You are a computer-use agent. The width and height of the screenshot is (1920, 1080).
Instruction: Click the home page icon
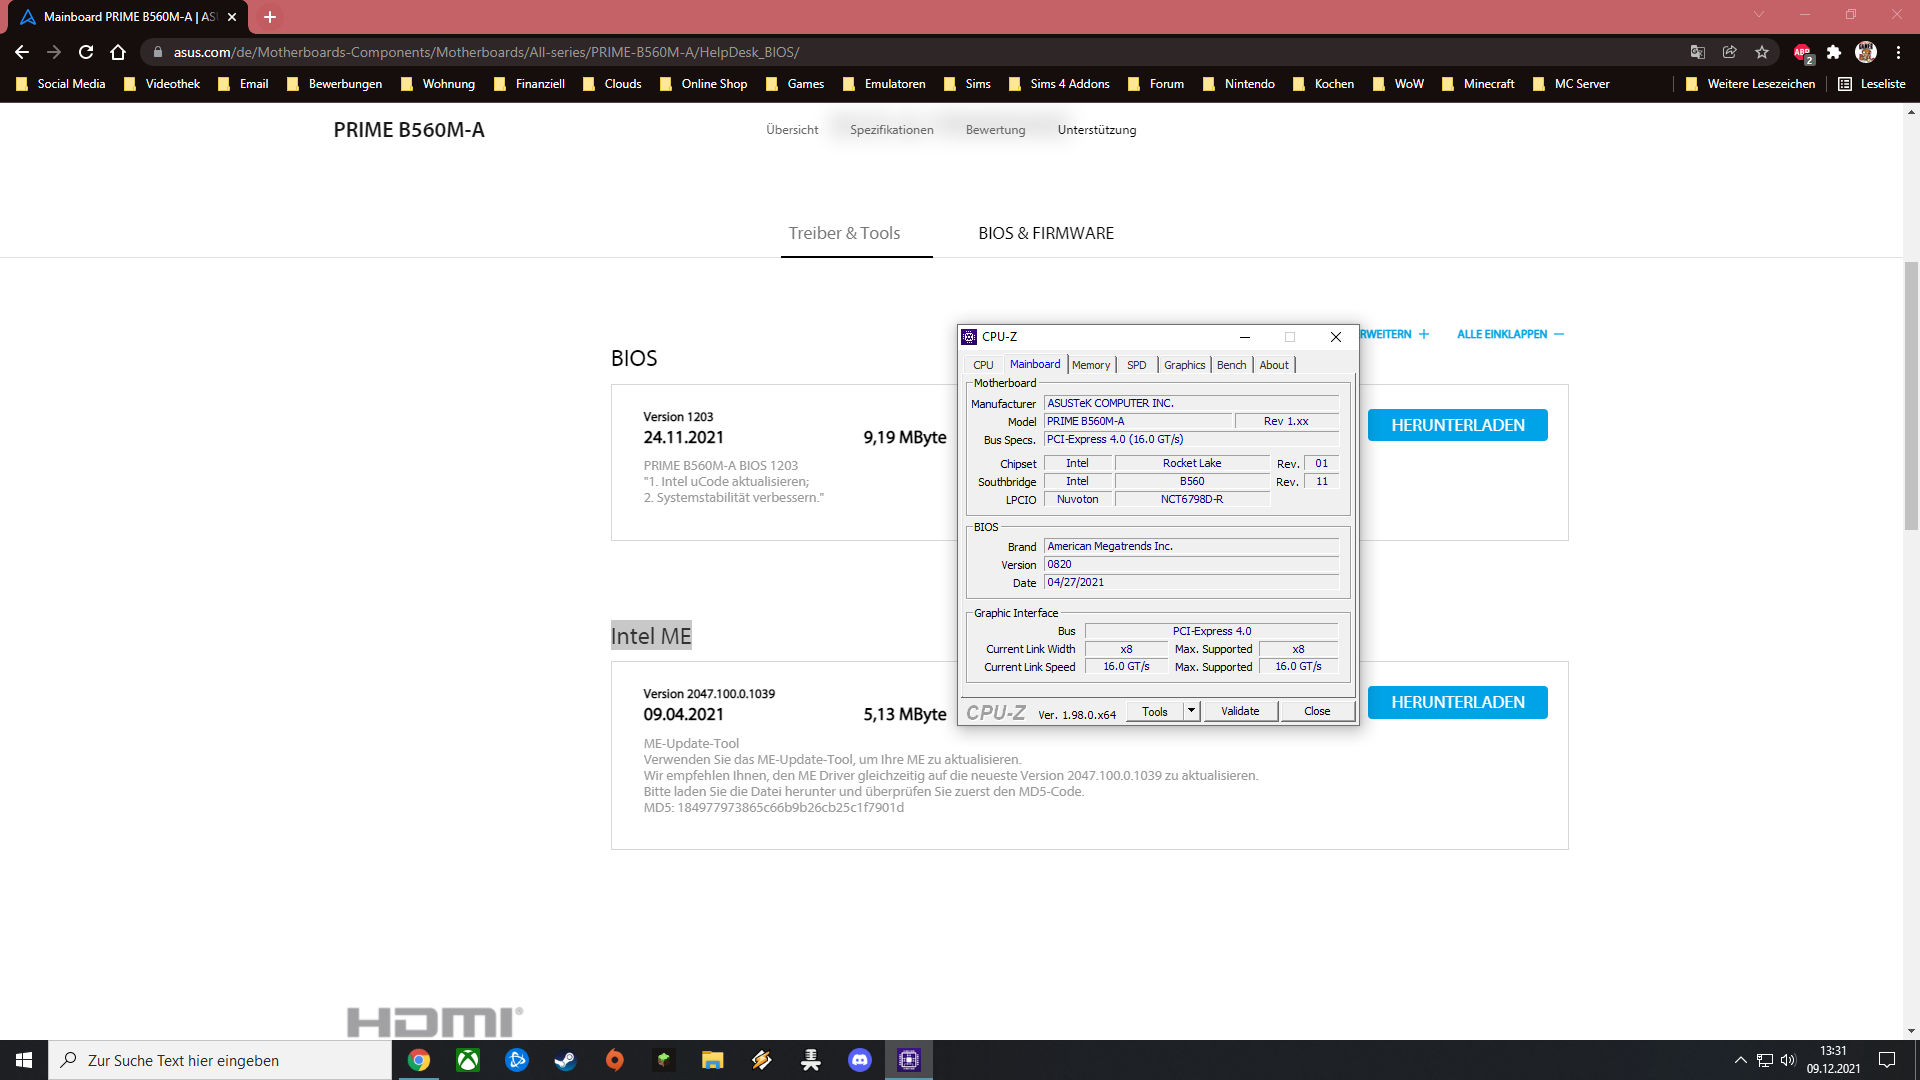(x=118, y=52)
